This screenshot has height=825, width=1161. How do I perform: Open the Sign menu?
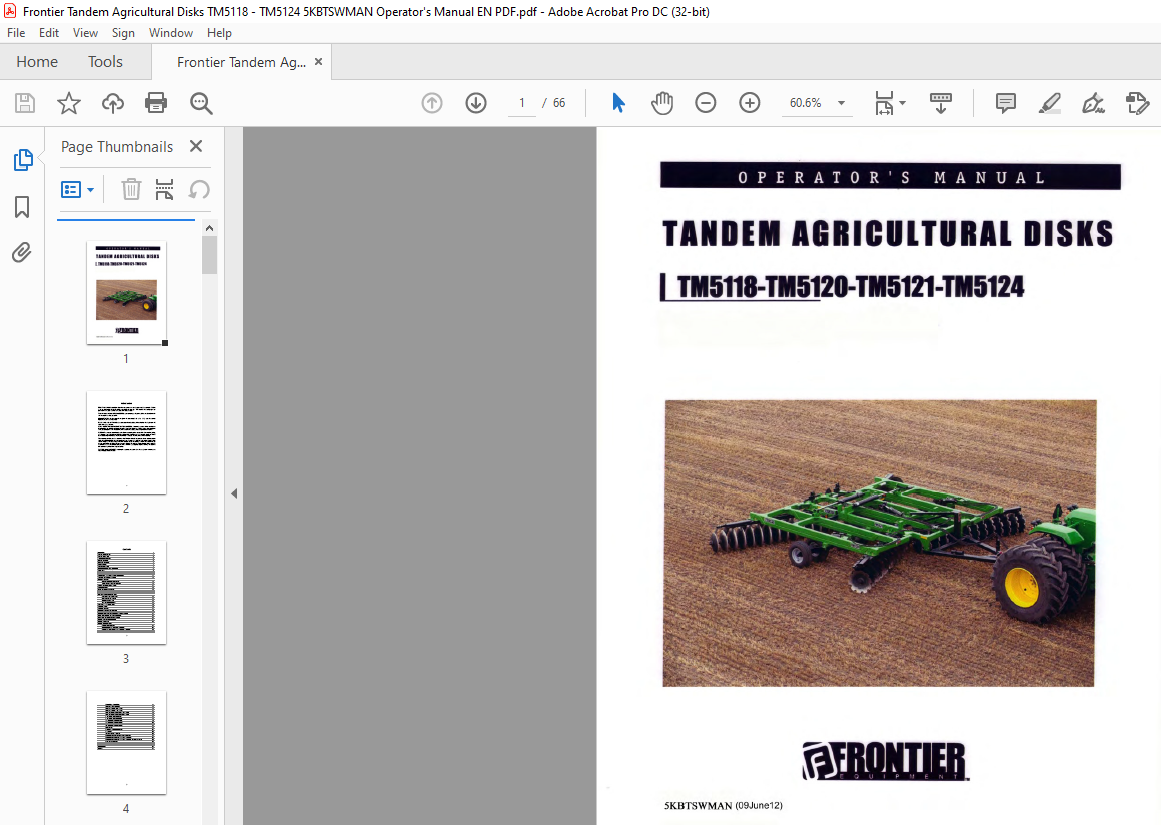pos(123,33)
